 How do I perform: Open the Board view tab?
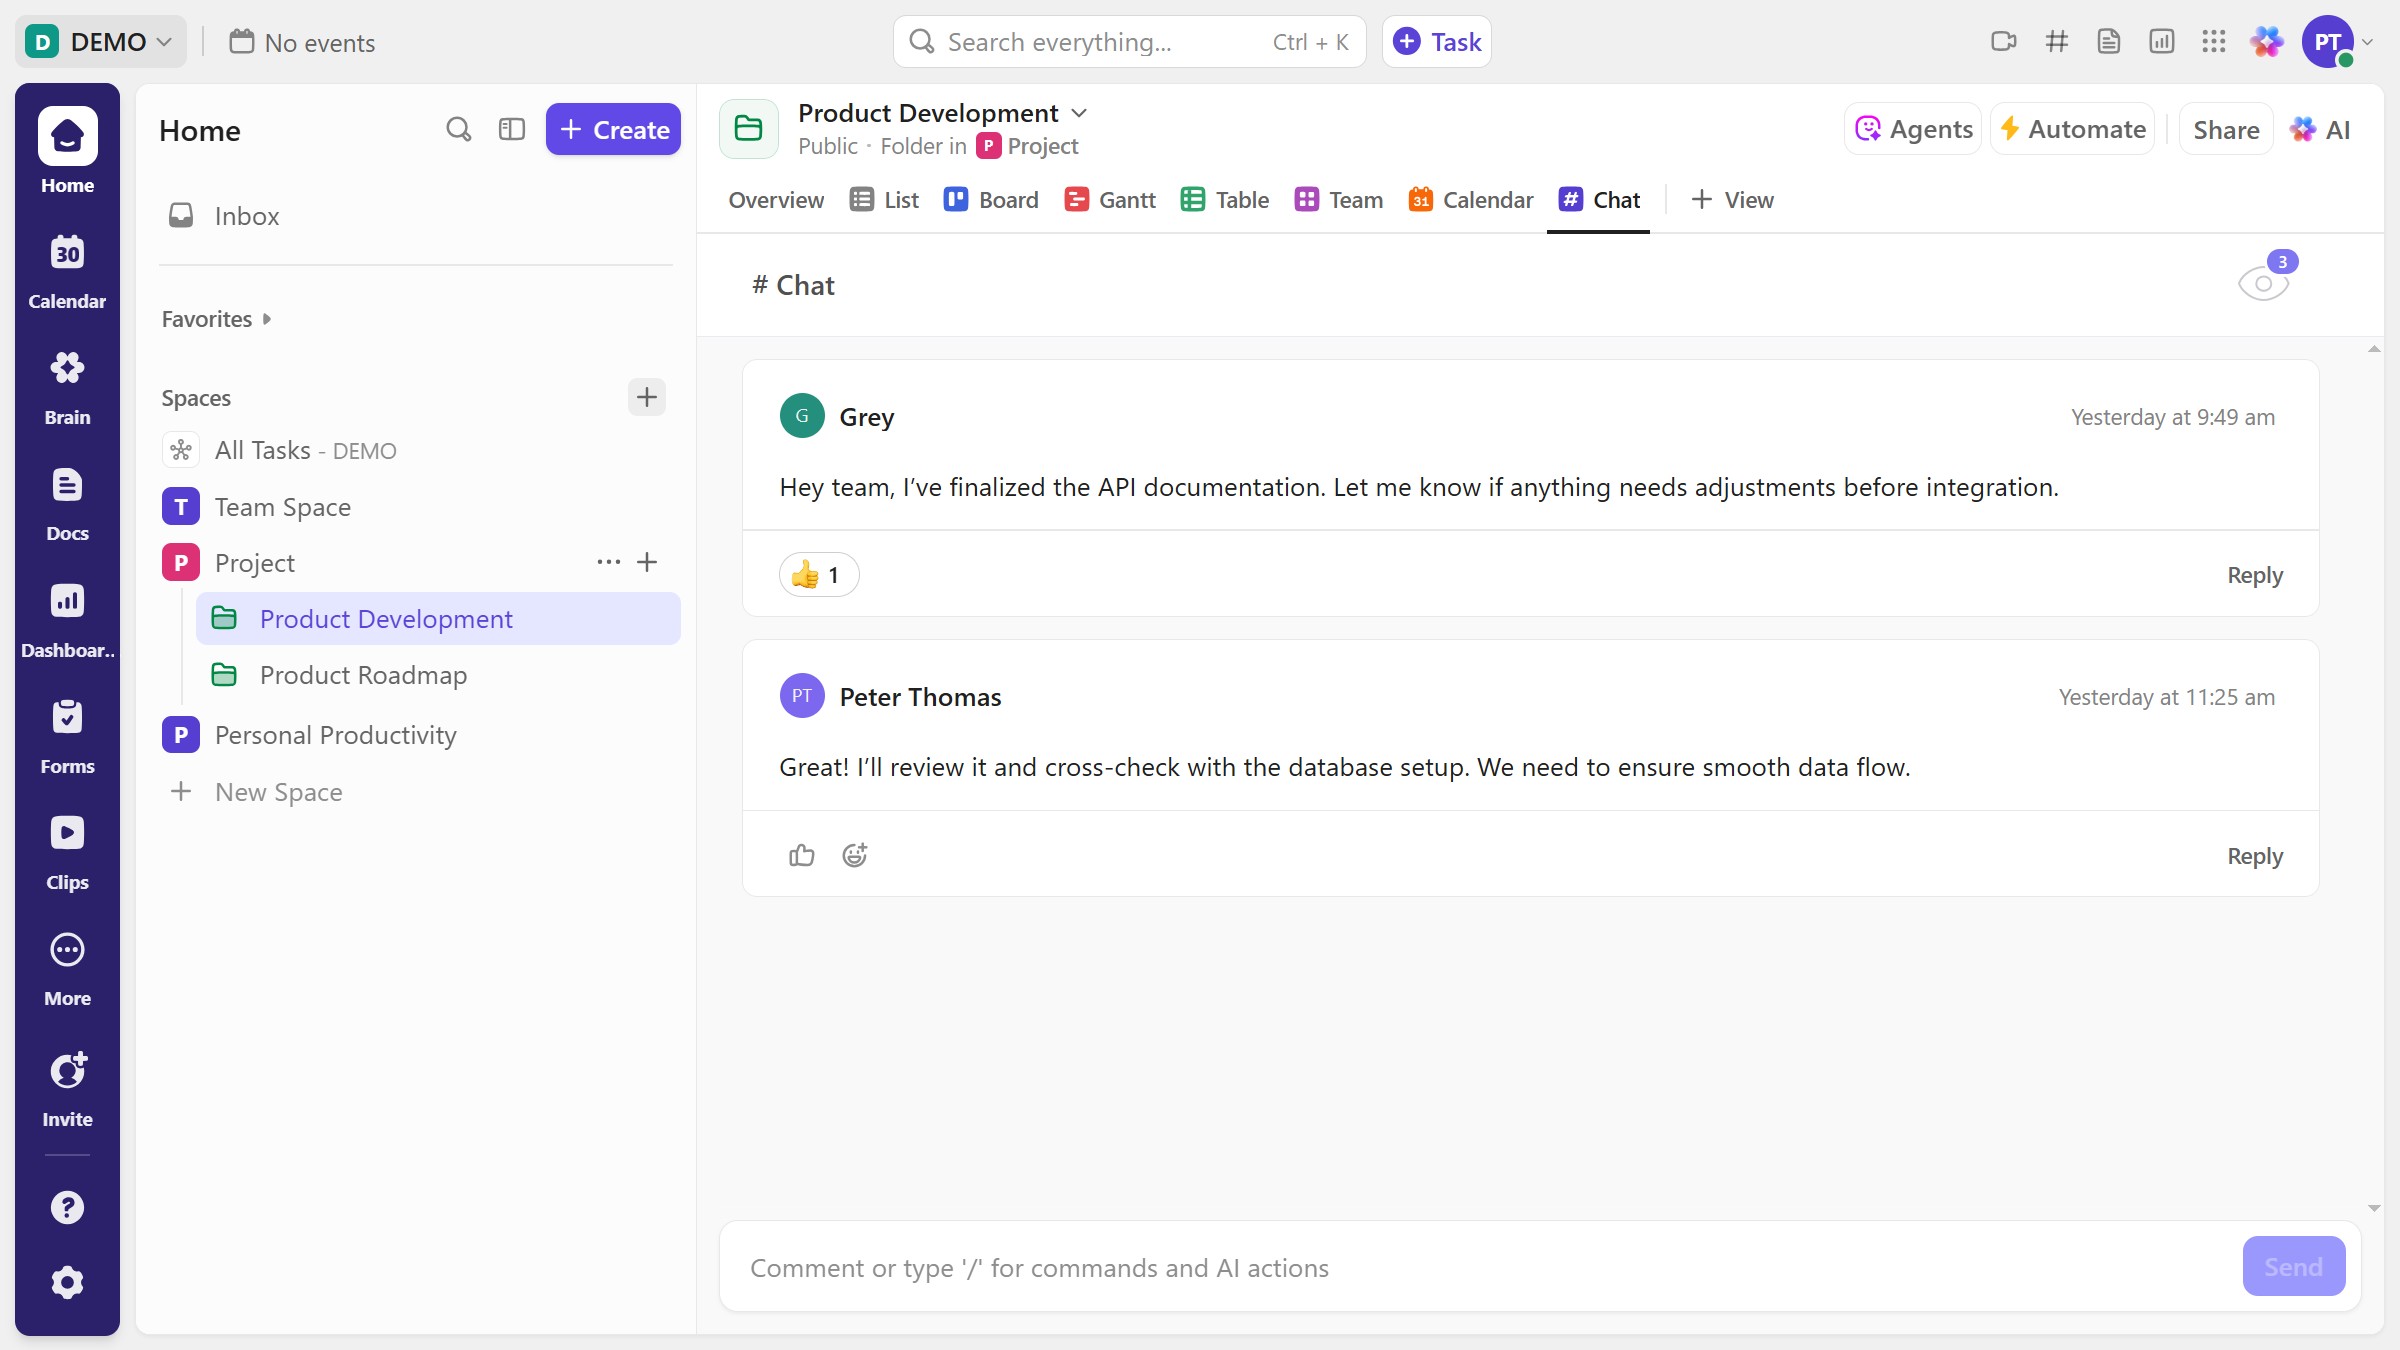[x=991, y=199]
